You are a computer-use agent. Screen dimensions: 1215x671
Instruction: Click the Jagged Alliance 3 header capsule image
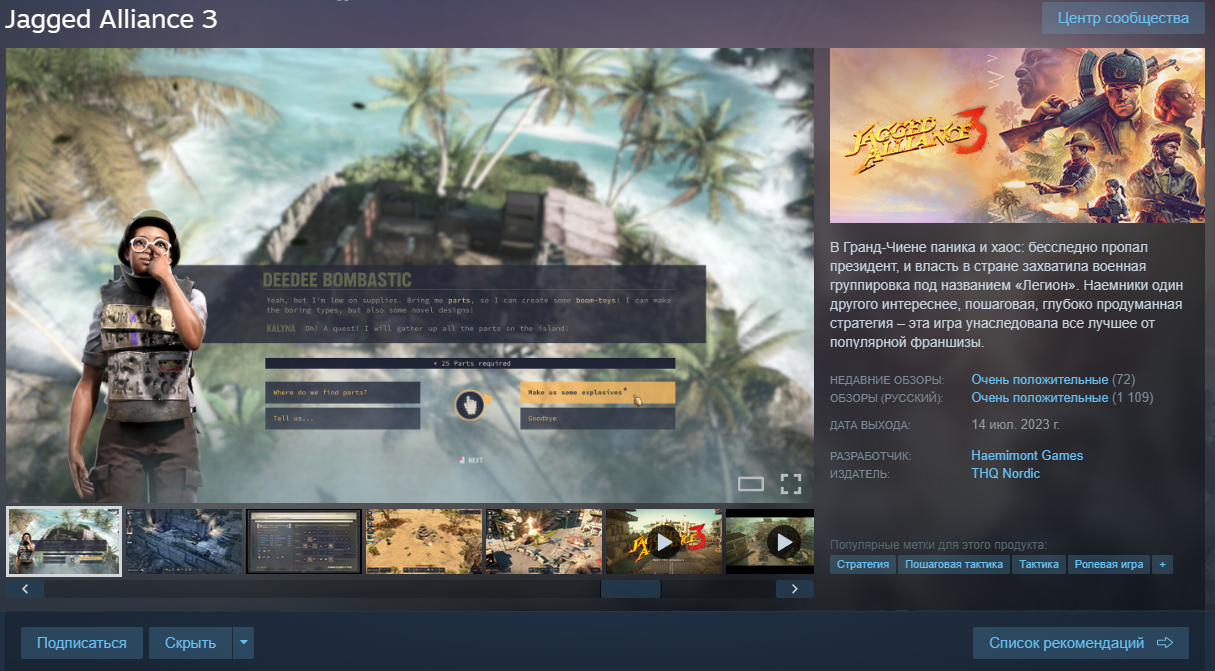1017,135
